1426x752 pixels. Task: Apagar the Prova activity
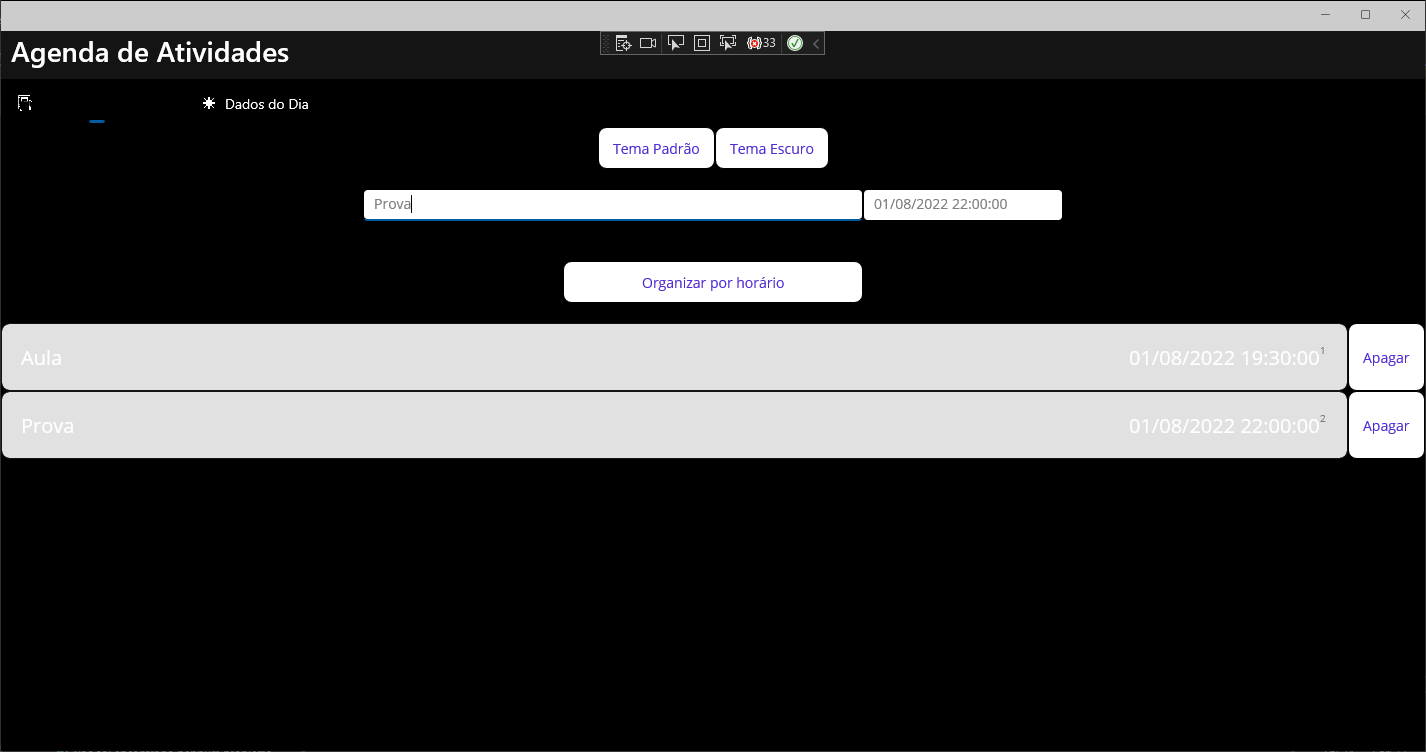click(1386, 424)
